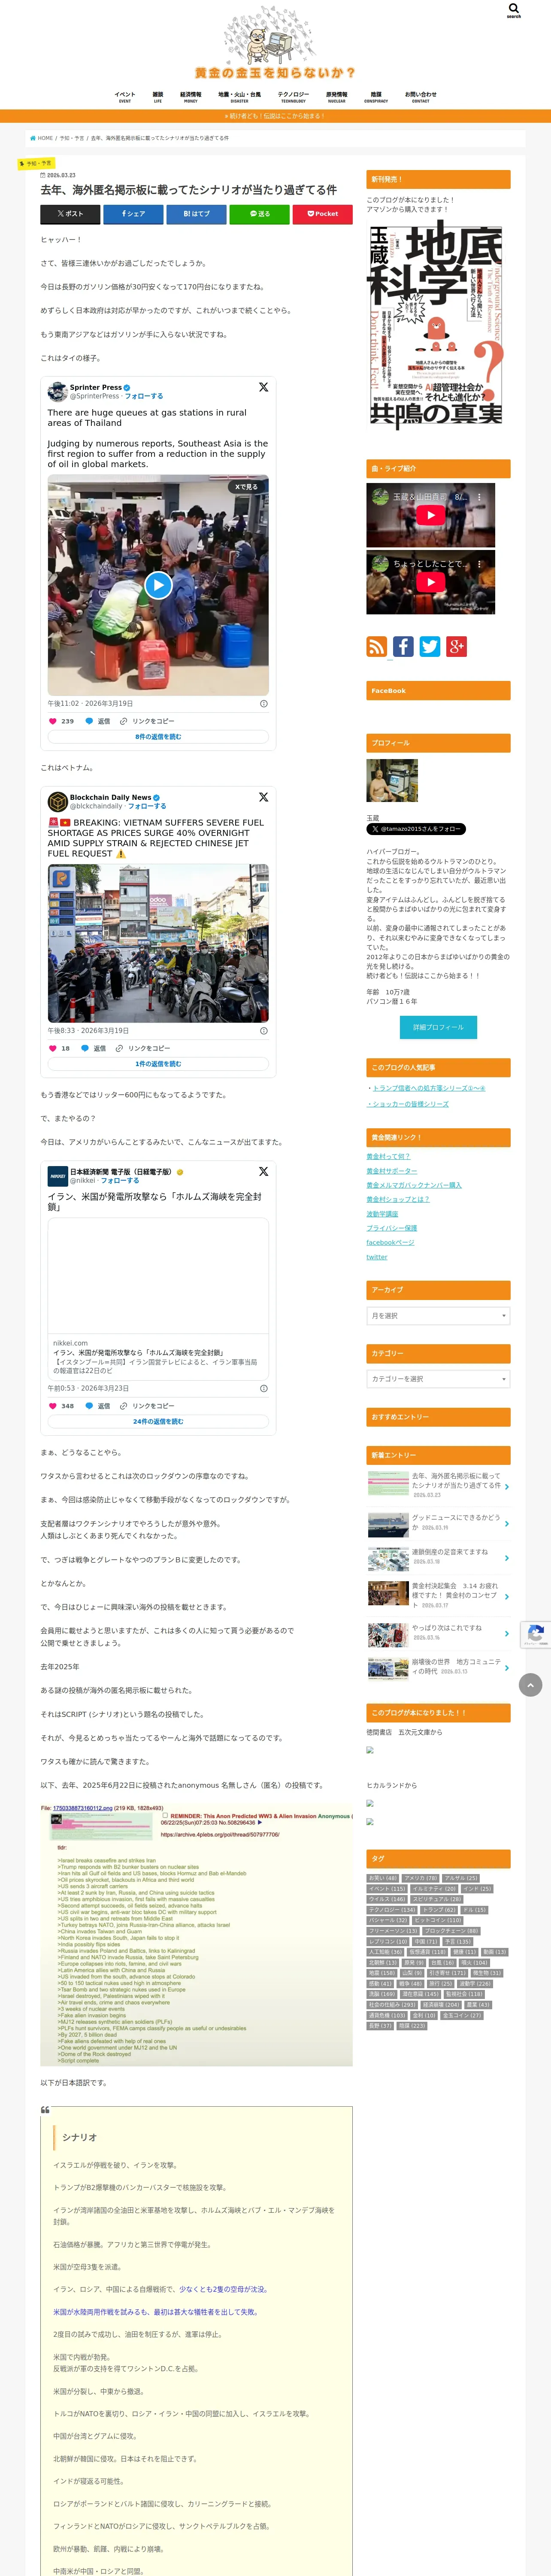Open 予知・予言 breadcrumb link
Viewport: 551px width, 2576px height.
[72, 138]
